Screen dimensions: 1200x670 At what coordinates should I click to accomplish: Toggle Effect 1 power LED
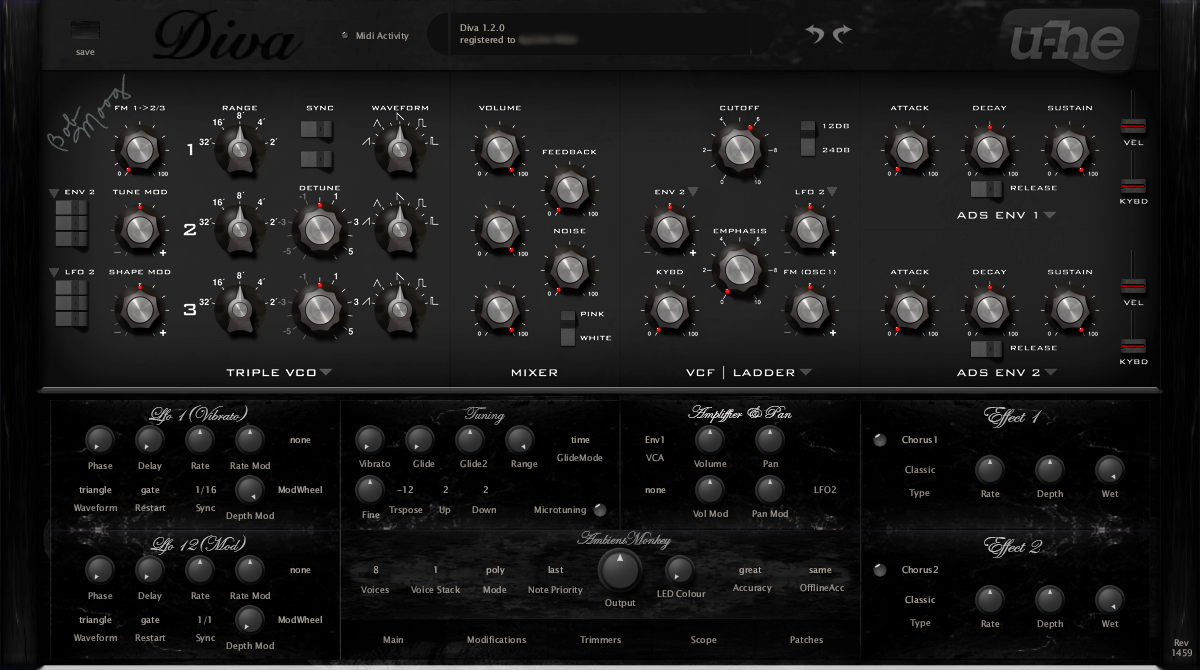(880, 440)
